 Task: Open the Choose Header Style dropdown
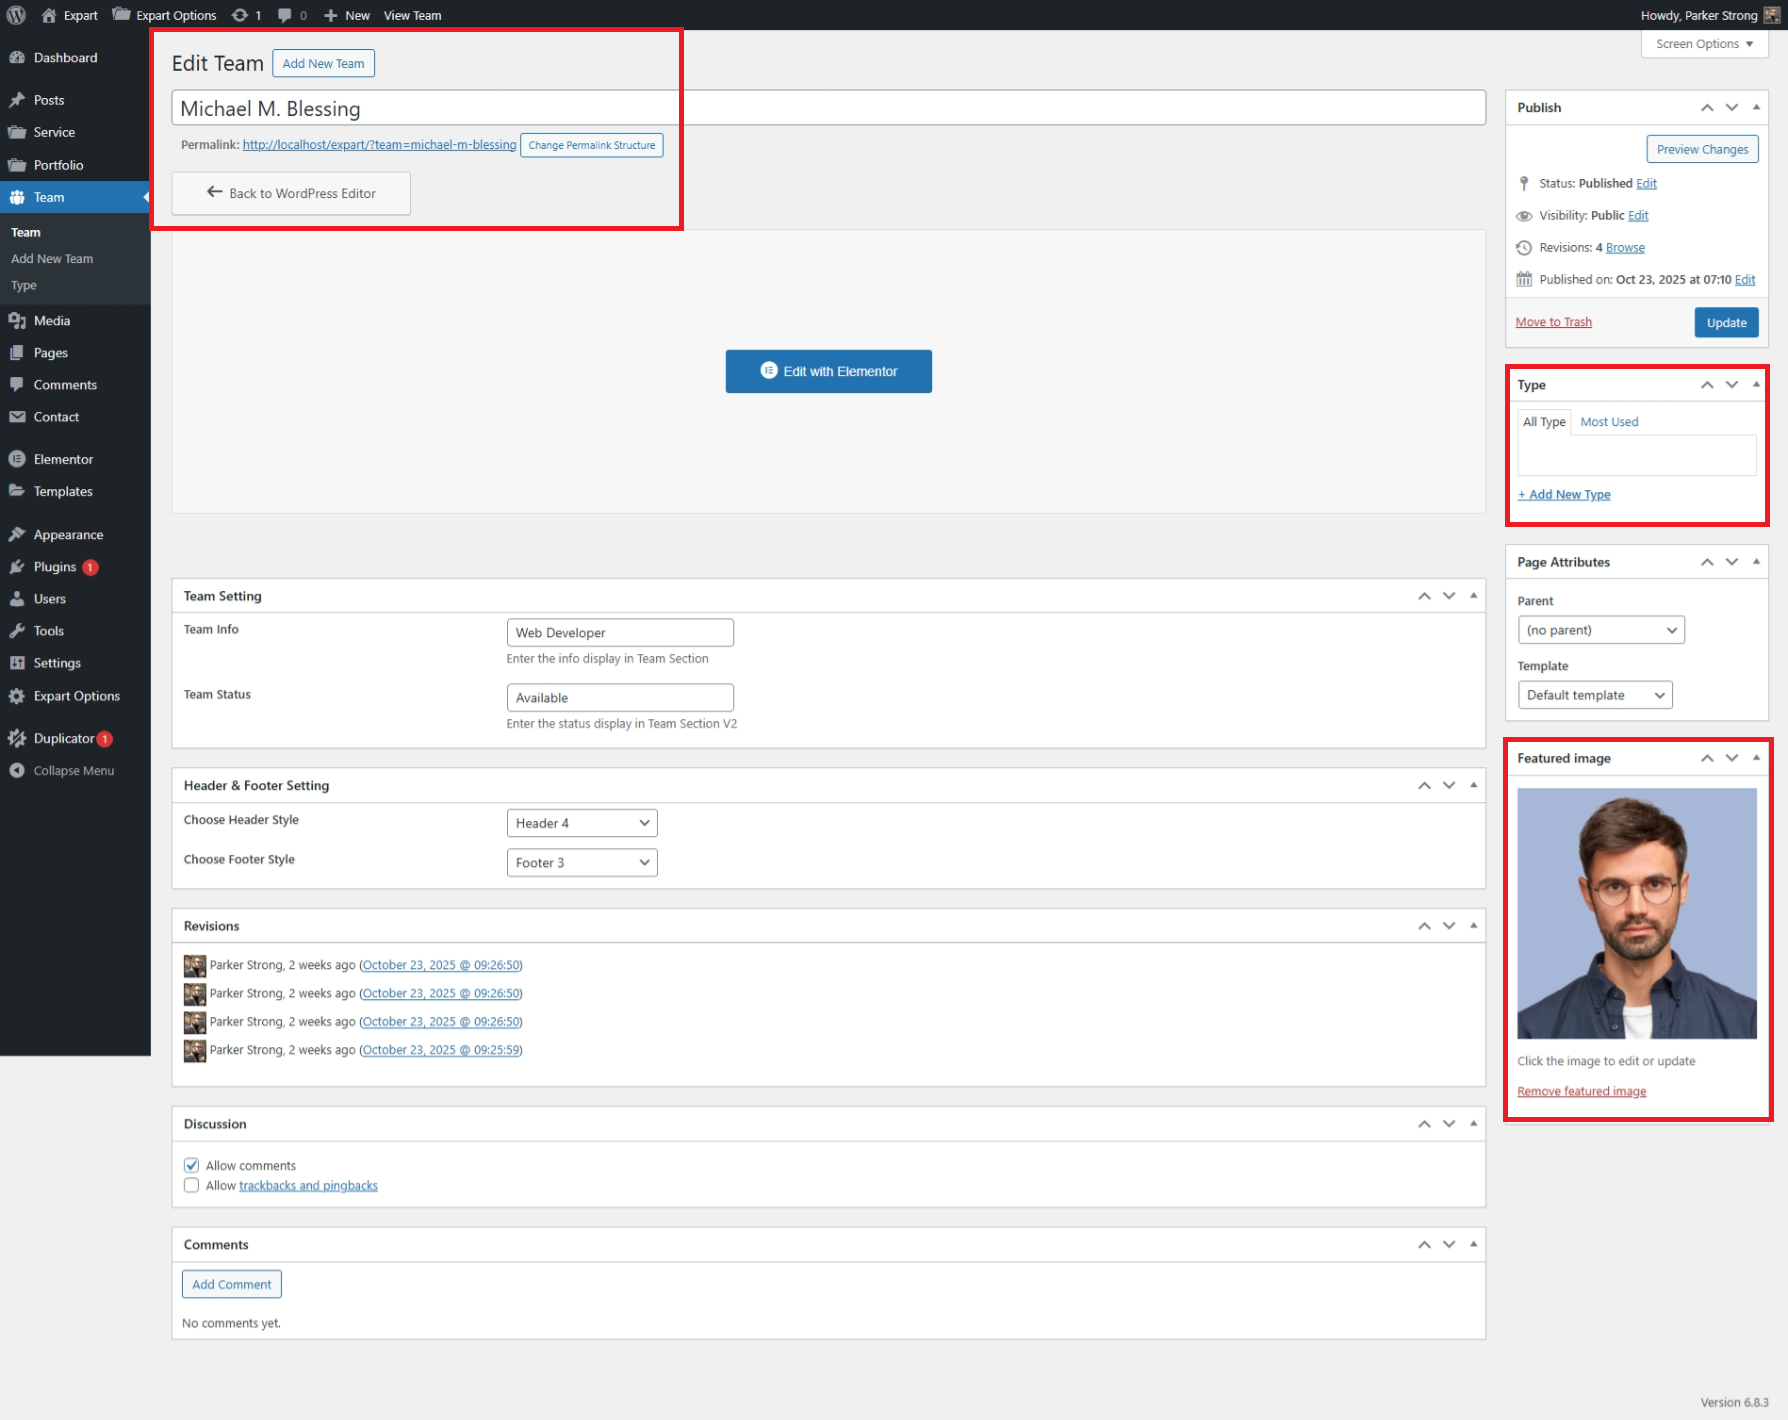[581, 823]
